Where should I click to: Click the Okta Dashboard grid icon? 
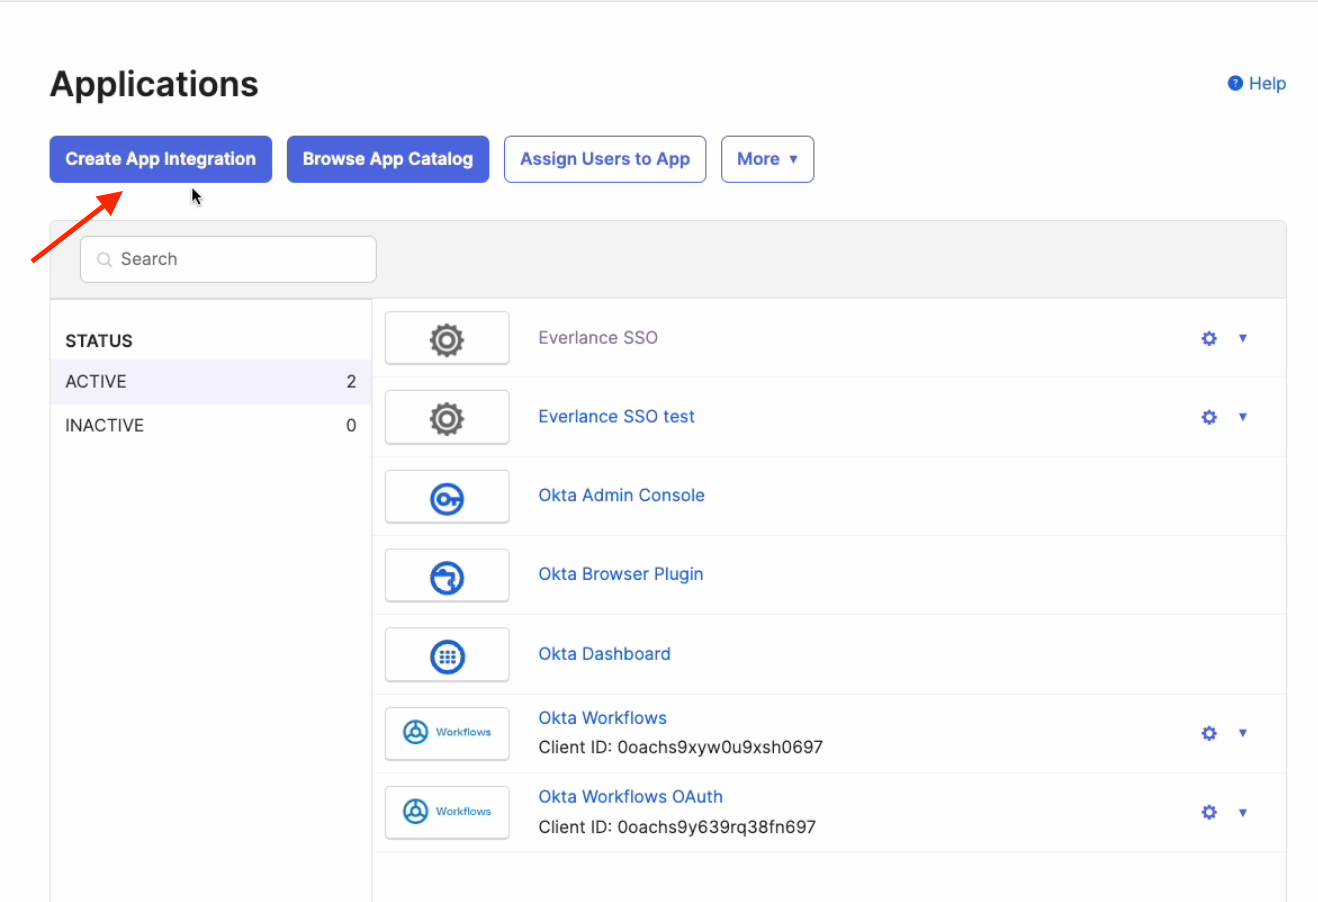point(447,656)
